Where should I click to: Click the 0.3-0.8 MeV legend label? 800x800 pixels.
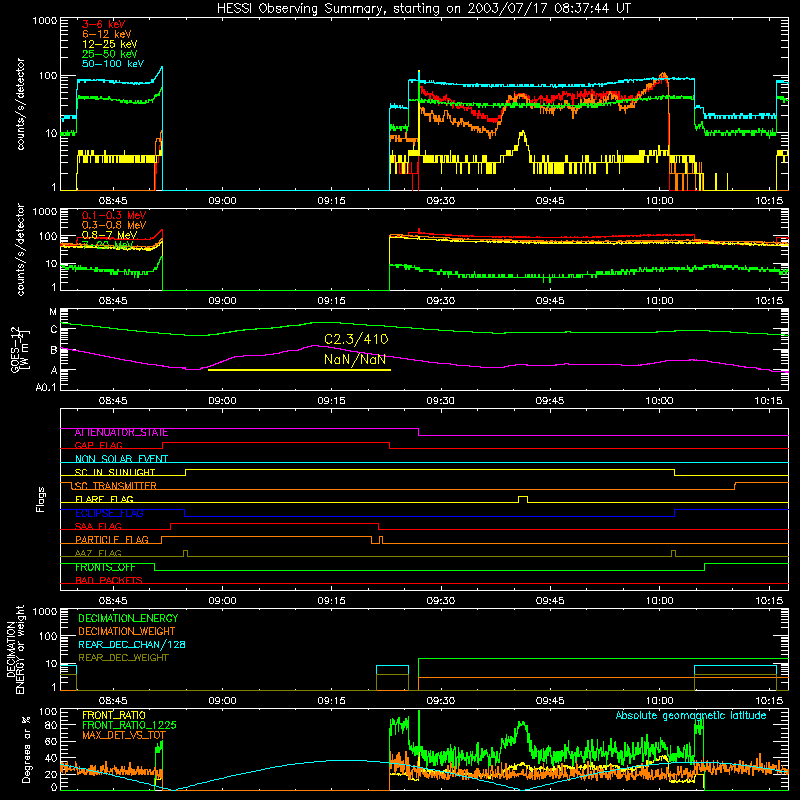(x=114, y=225)
